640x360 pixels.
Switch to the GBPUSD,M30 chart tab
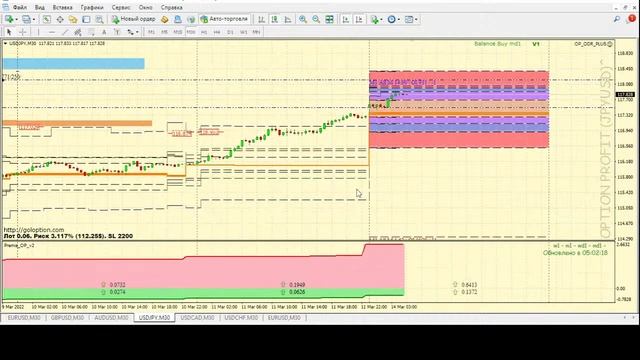coord(67,318)
